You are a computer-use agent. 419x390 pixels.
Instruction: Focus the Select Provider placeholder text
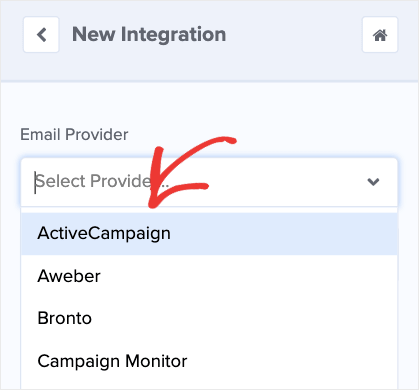[102, 181]
